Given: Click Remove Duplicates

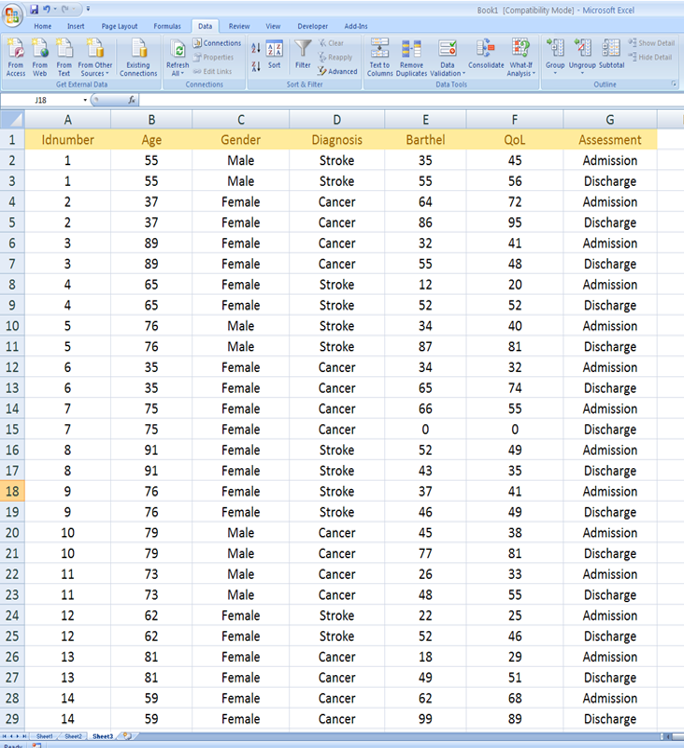Looking at the screenshot, I should pyautogui.click(x=412, y=56).
